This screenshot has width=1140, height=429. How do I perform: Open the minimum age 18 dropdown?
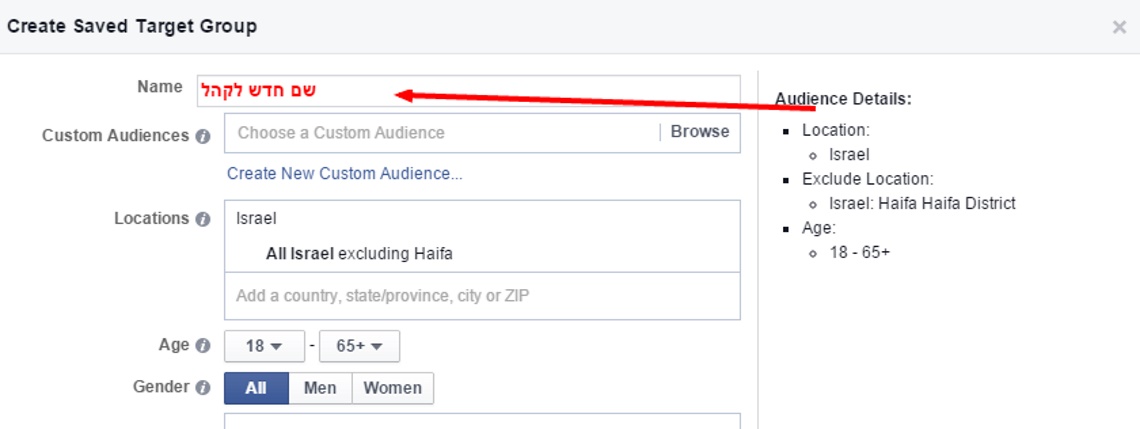coord(262,346)
